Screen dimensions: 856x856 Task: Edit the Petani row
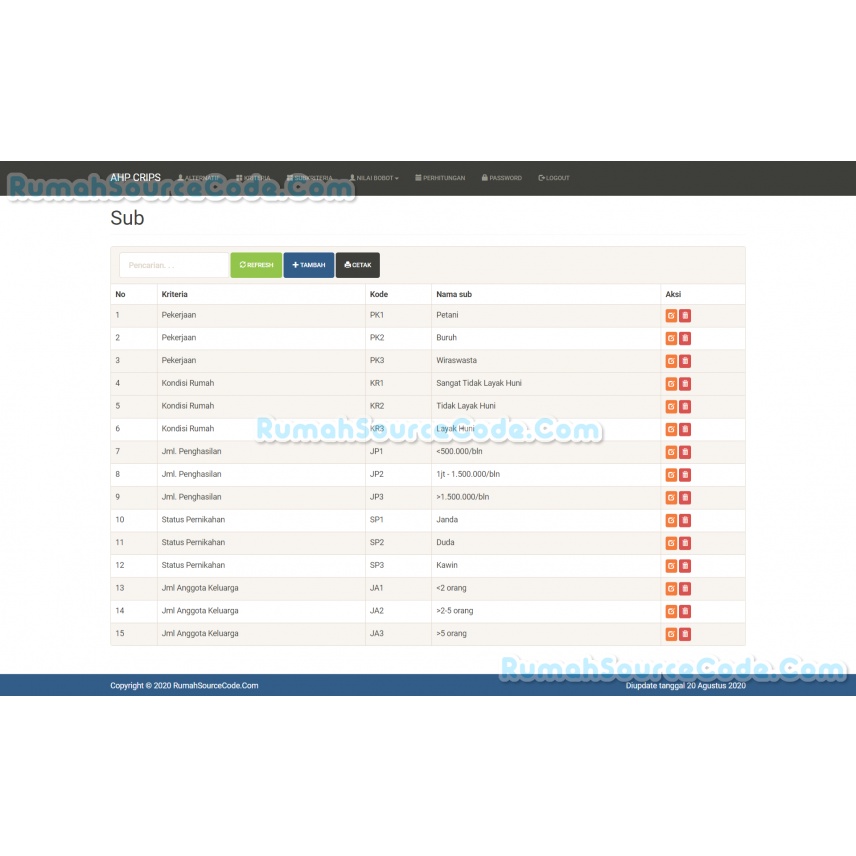(x=671, y=316)
